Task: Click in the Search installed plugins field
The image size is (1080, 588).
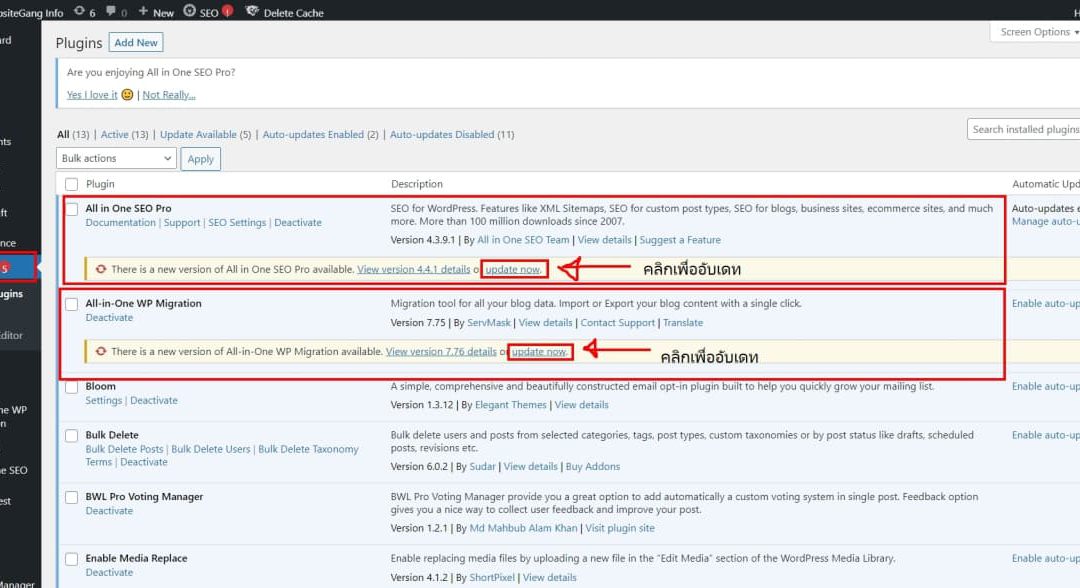Action: (x=1024, y=129)
